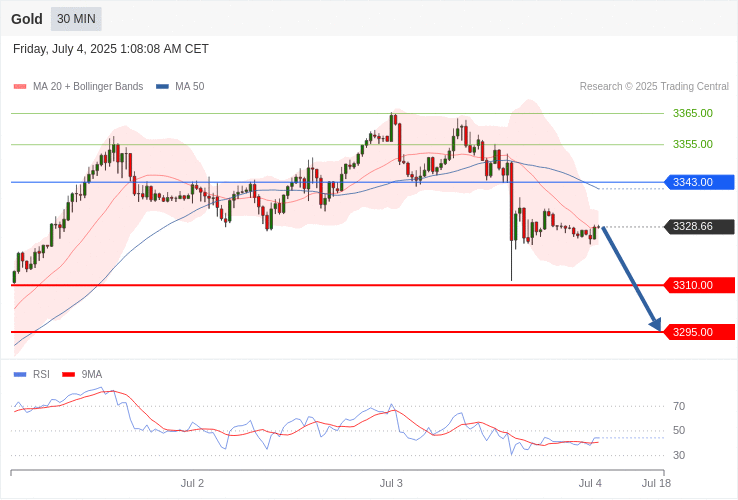
Task: Click the MA 20 + Bollinger Bands legend swatch
Action: click(x=20, y=87)
